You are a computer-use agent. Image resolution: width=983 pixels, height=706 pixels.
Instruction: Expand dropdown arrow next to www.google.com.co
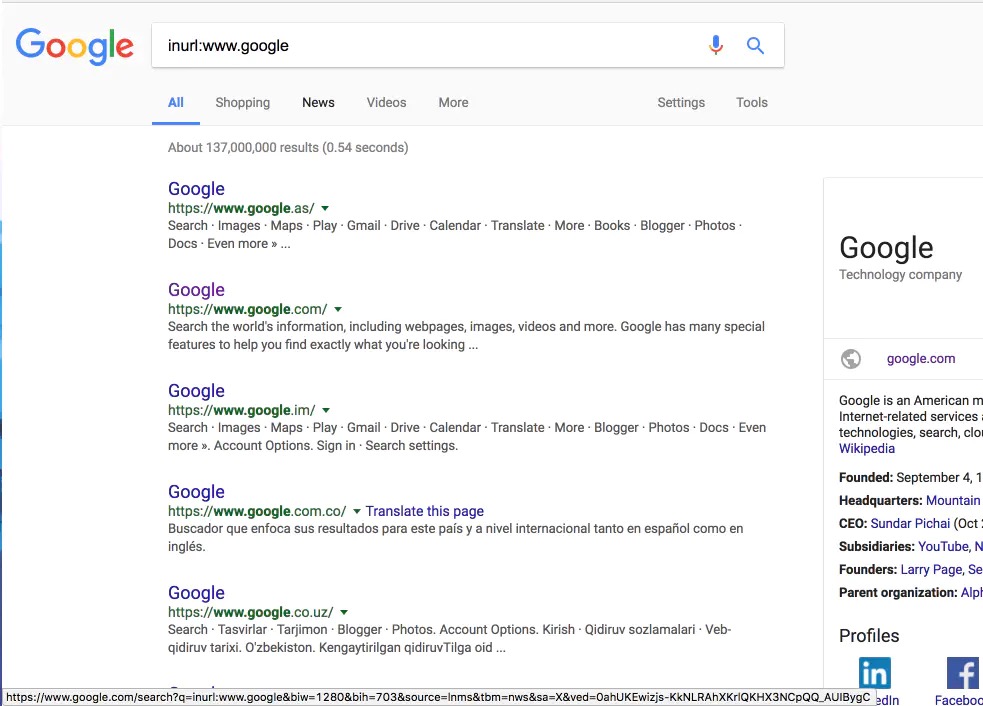[357, 511]
